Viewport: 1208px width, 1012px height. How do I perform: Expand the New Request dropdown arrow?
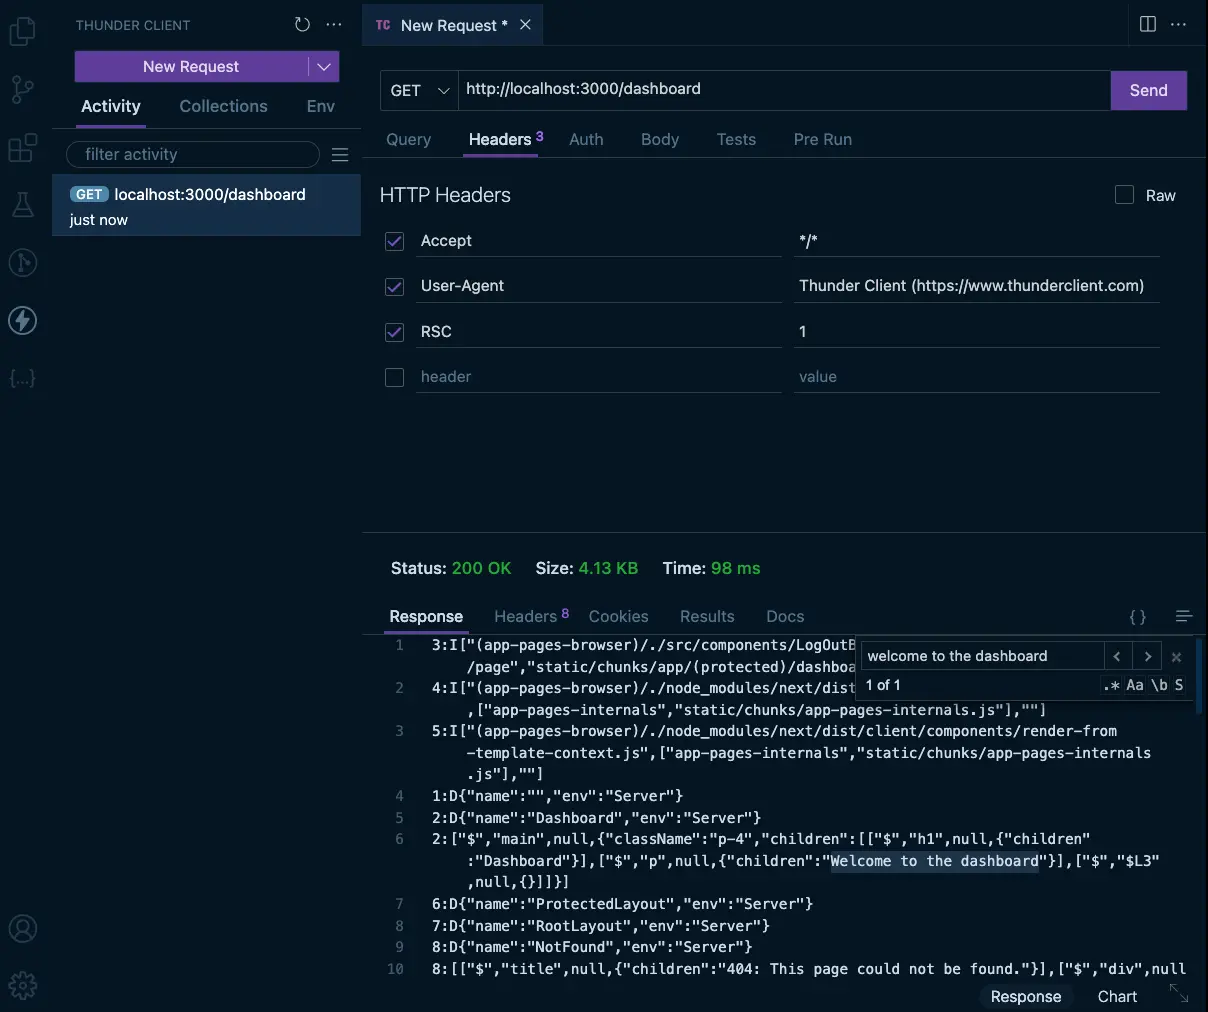tap(323, 67)
